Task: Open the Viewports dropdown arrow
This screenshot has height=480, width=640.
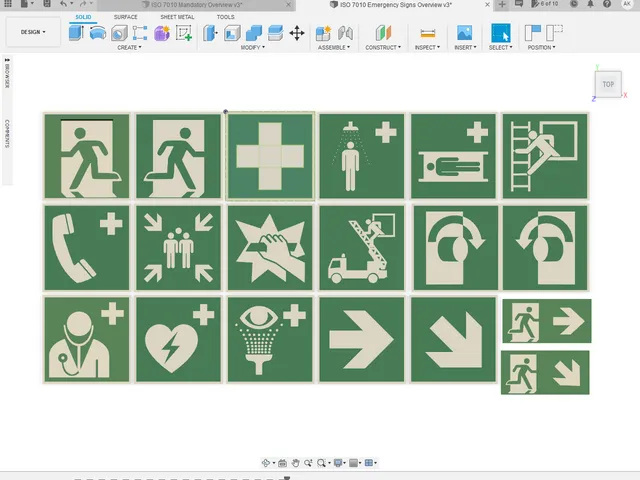Action: [x=376, y=463]
